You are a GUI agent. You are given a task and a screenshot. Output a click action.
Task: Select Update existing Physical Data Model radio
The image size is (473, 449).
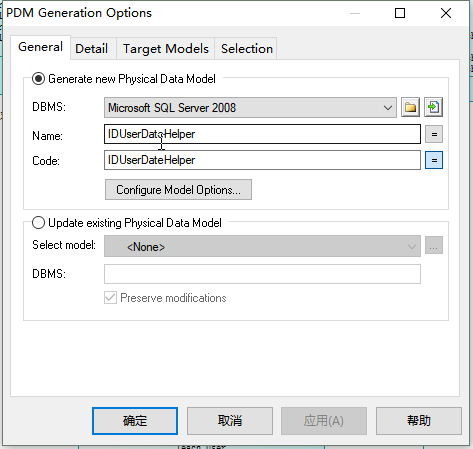pyautogui.click(x=38, y=223)
